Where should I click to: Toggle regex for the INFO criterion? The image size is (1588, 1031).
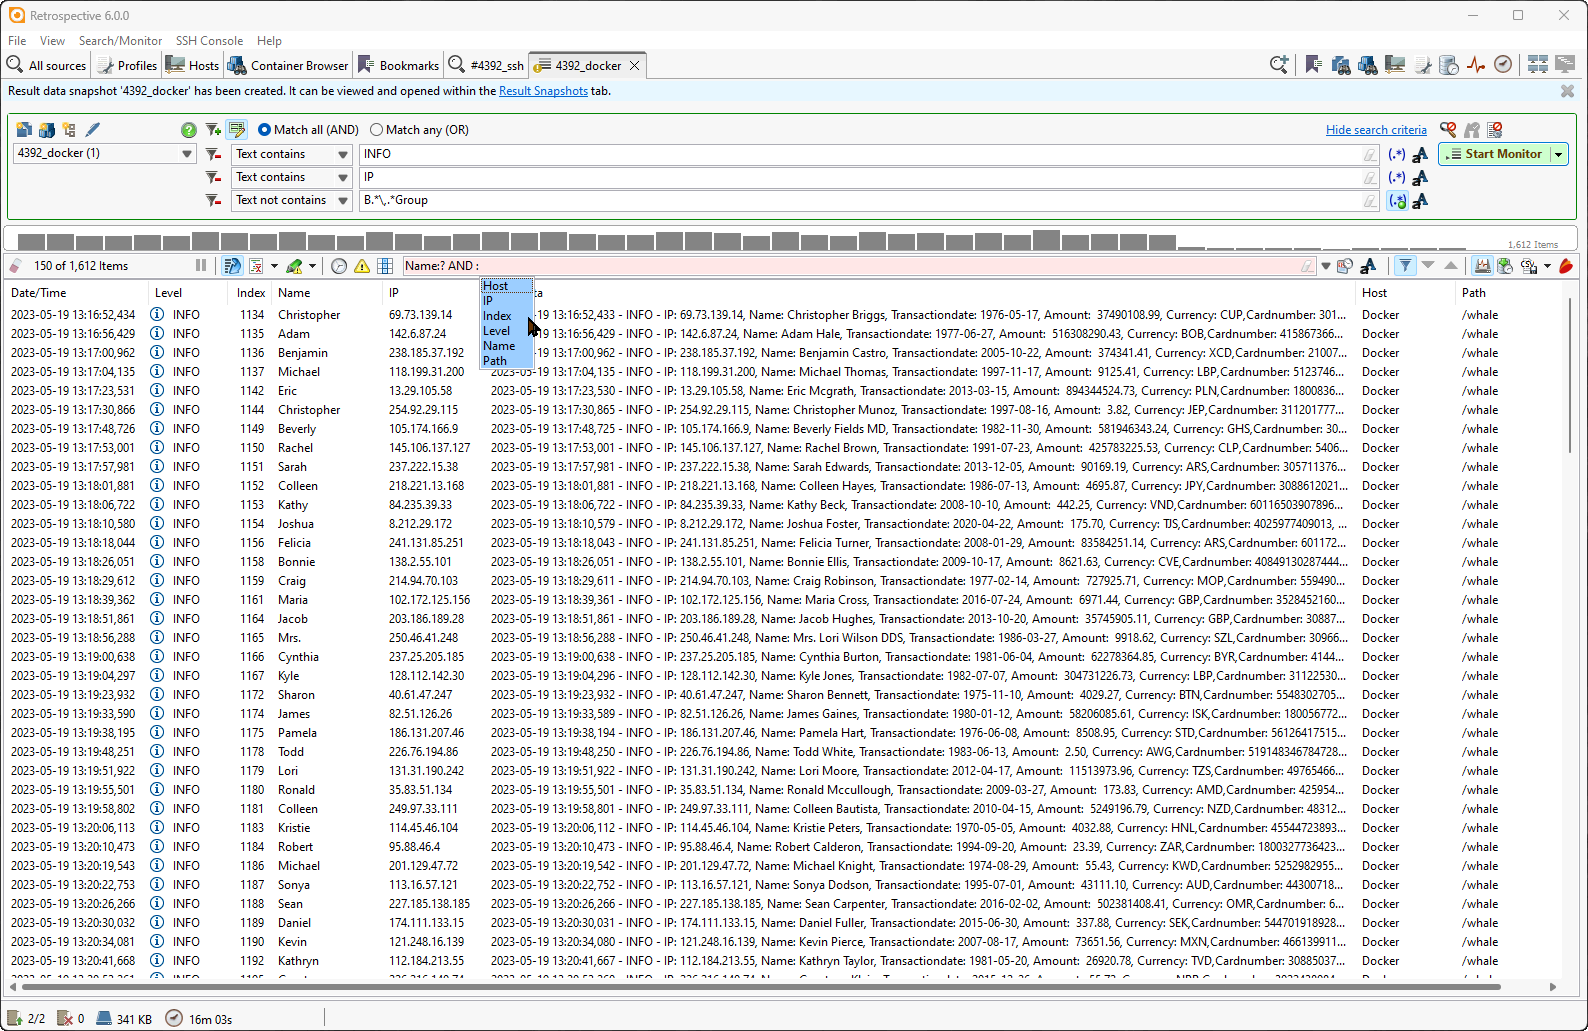pos(1397,154)
